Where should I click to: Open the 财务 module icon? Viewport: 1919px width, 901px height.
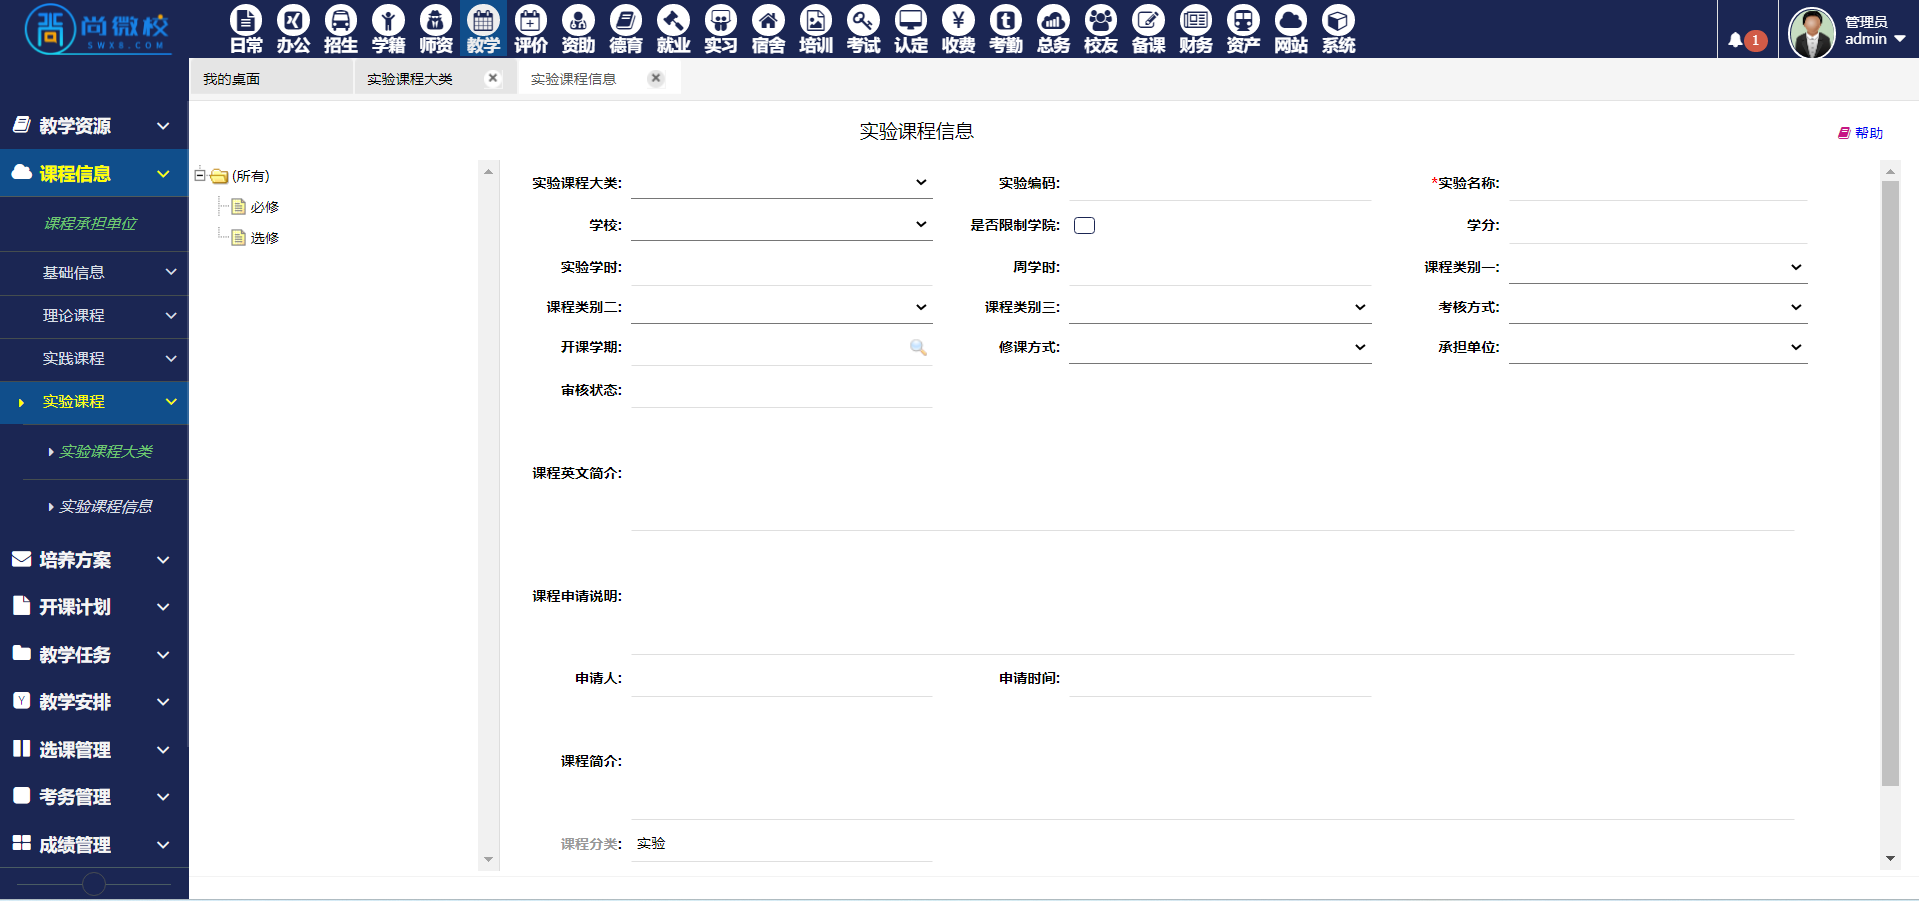coord(1196,29)
